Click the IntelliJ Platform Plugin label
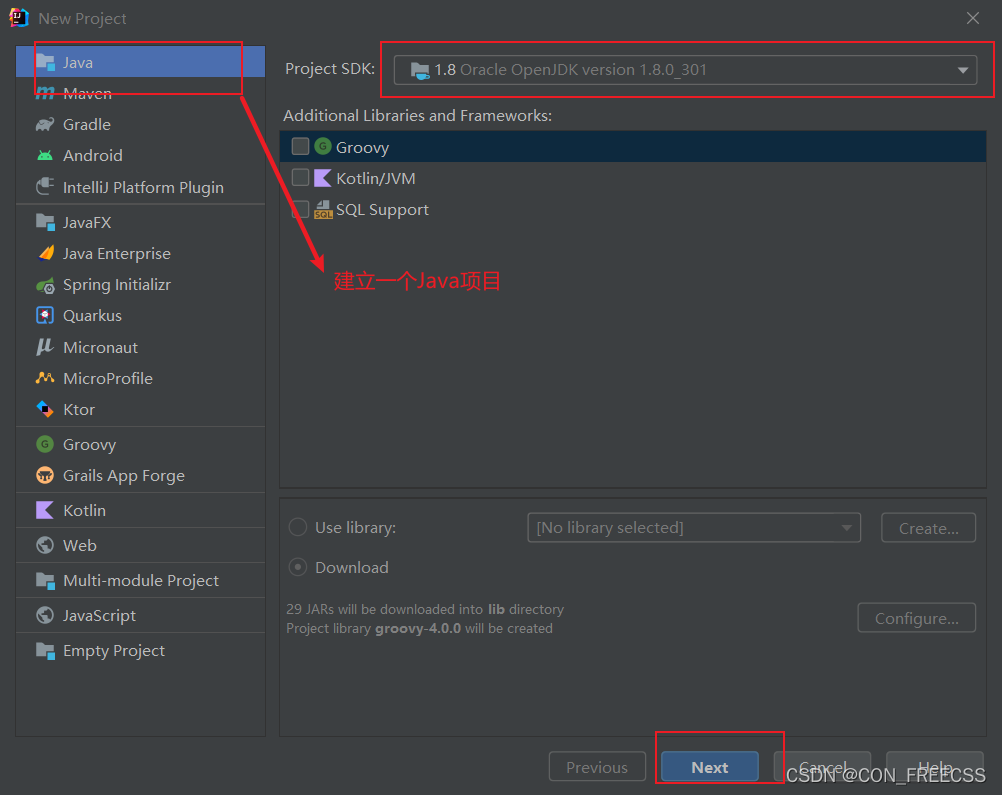Image resolution: width=1002 pixels, height=795 pixels. pyautogui.click(x=143, y=187)
